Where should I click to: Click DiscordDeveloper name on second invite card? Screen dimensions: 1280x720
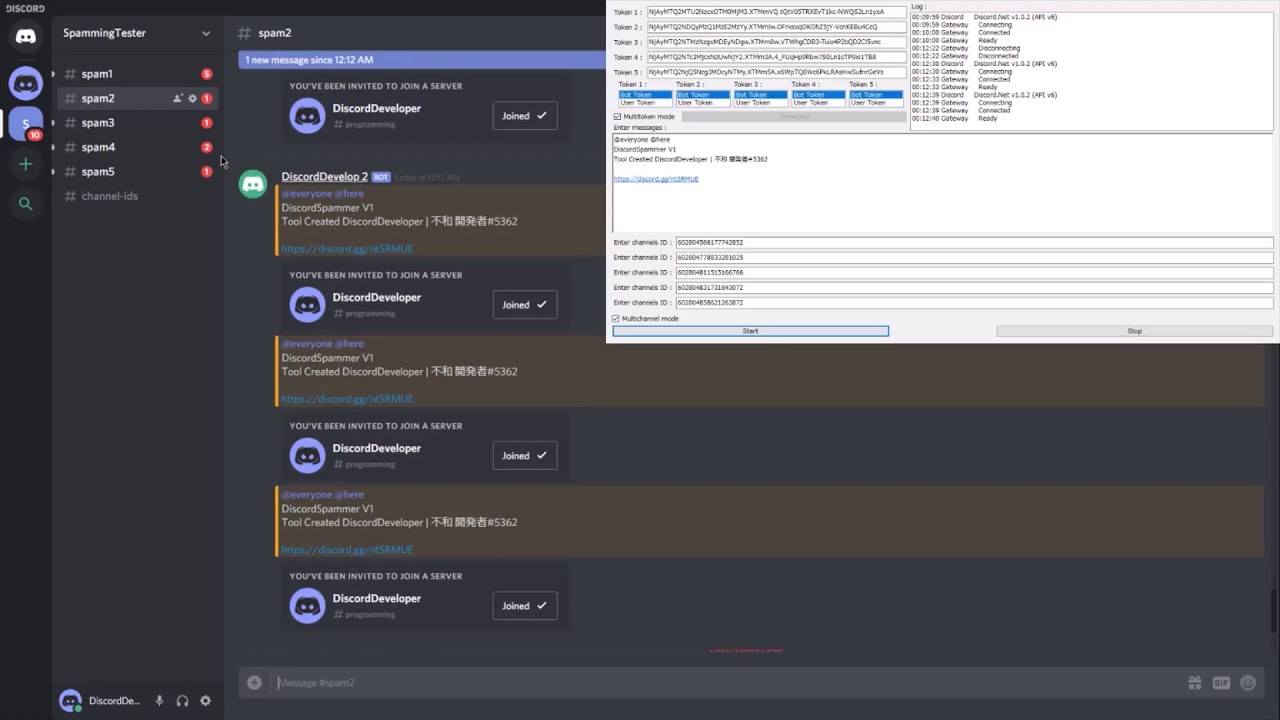click(377, 298)
